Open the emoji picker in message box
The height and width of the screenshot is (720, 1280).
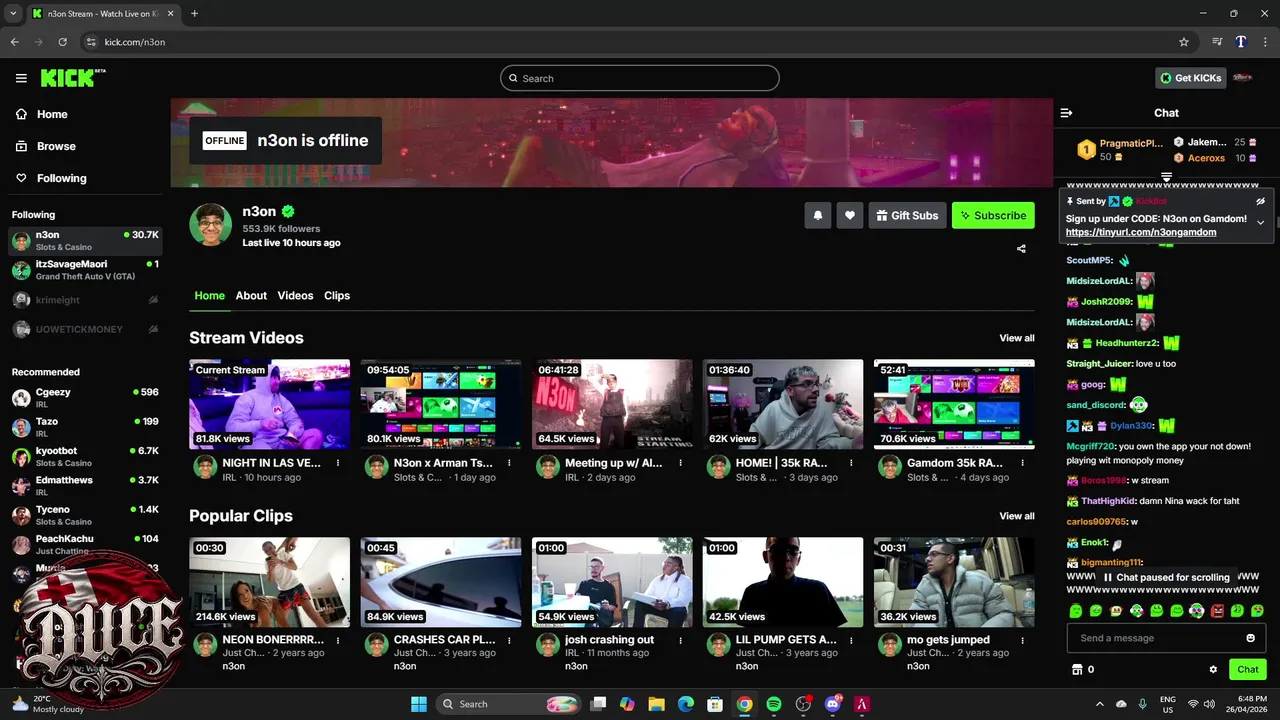click(x=1250, y=638)
